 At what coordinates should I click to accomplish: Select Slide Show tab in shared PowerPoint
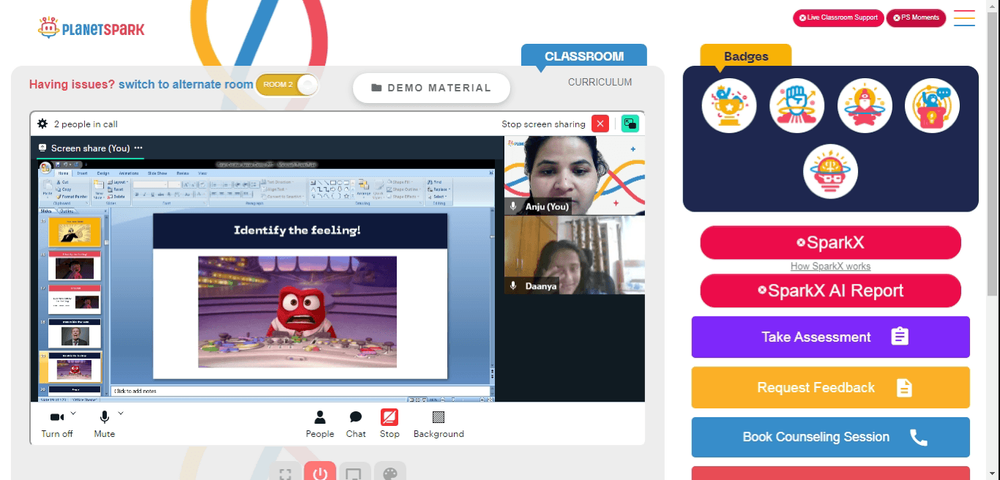pos(157,173)
